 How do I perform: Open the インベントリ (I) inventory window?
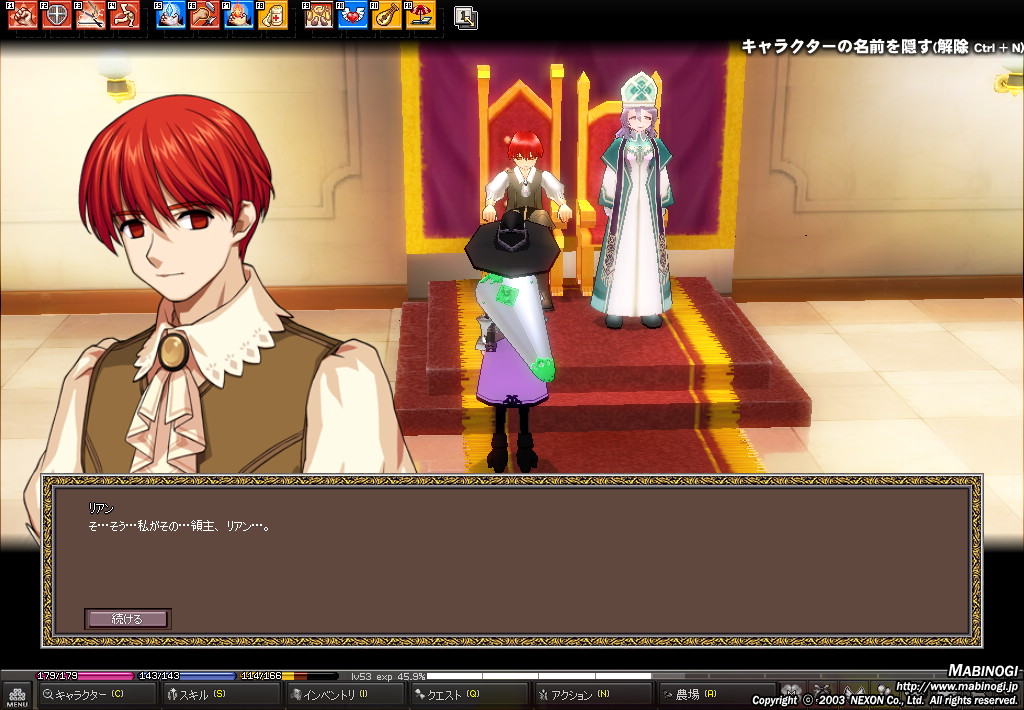click(344, 695)
